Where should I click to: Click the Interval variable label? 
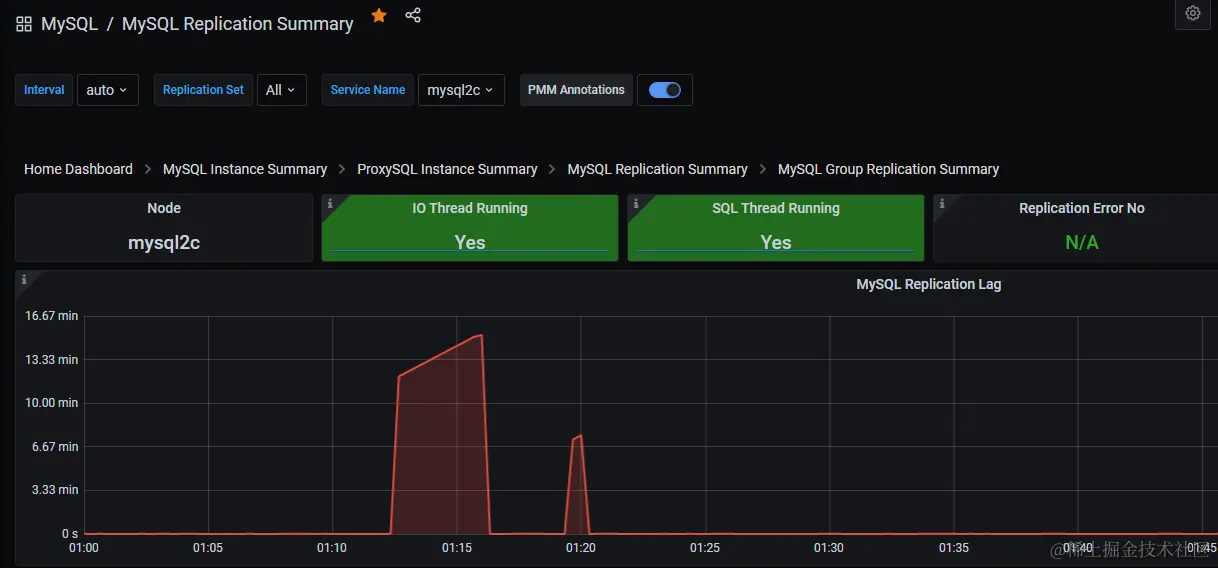pyautogui.click(x=44, y=90)
